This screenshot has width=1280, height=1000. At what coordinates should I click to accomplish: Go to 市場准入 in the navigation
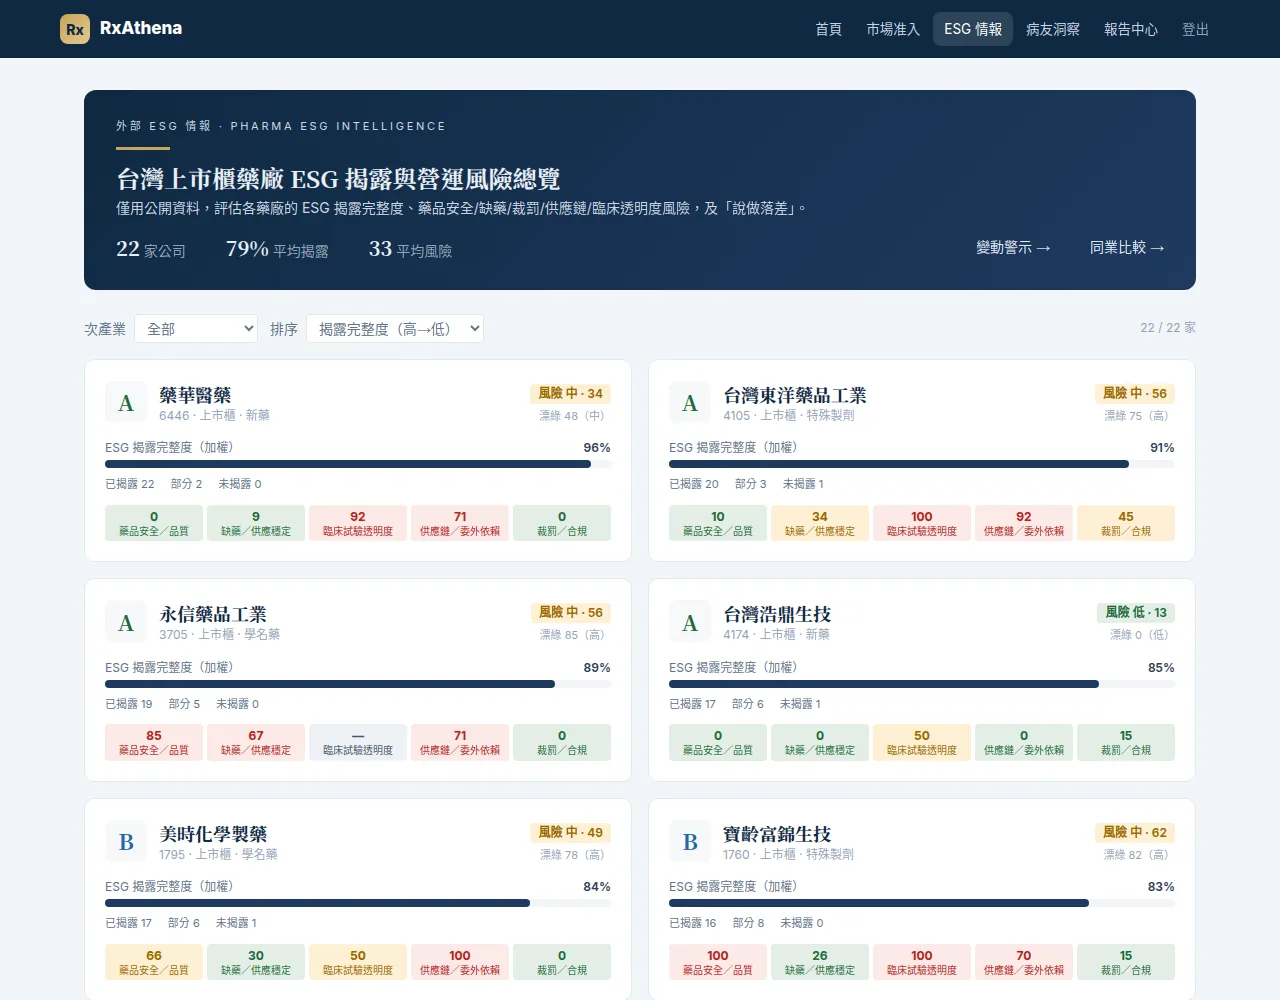[893, 29]
